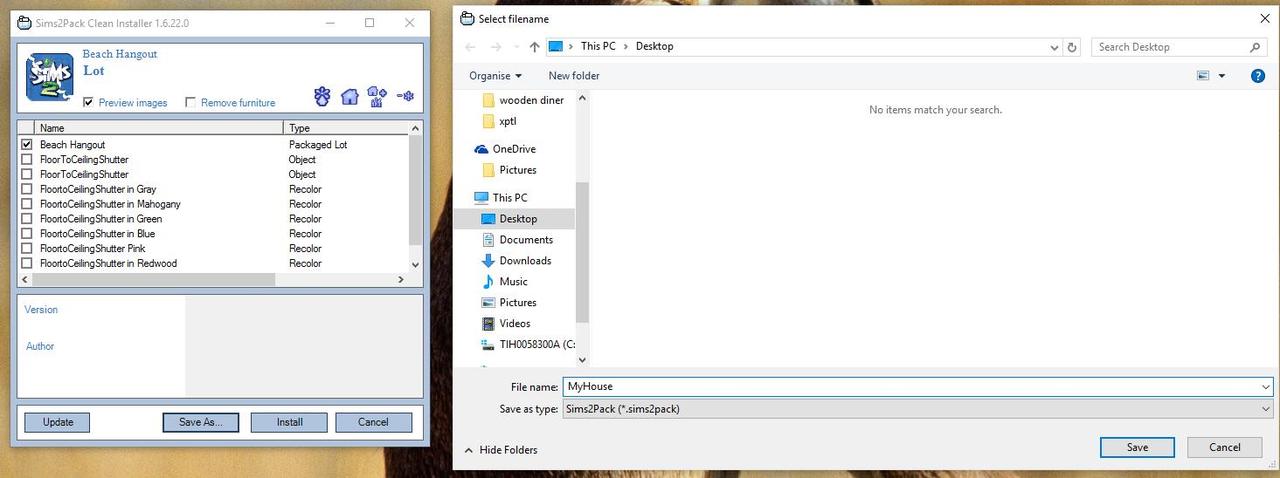Uncheck the Beach Hangout item checkbox
The image size is (1280, 478).
(x=27, y=145)
